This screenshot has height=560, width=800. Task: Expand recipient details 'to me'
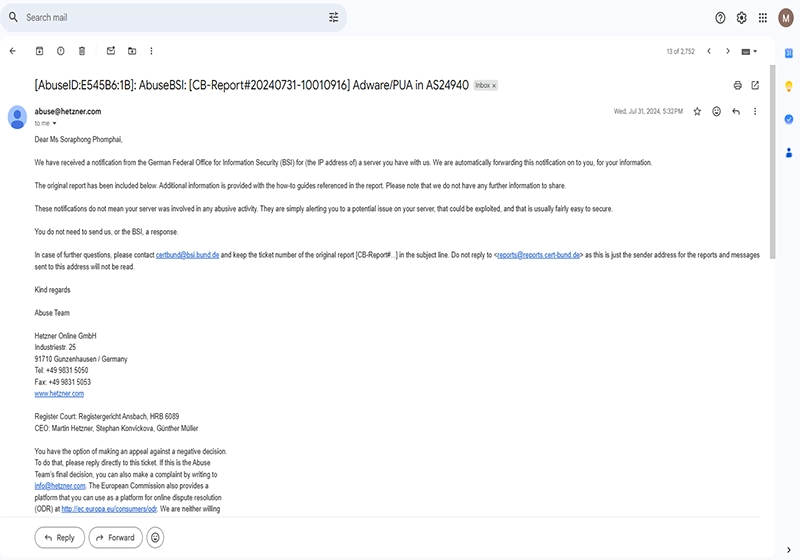pyautogui.click(x=55, y=123)
